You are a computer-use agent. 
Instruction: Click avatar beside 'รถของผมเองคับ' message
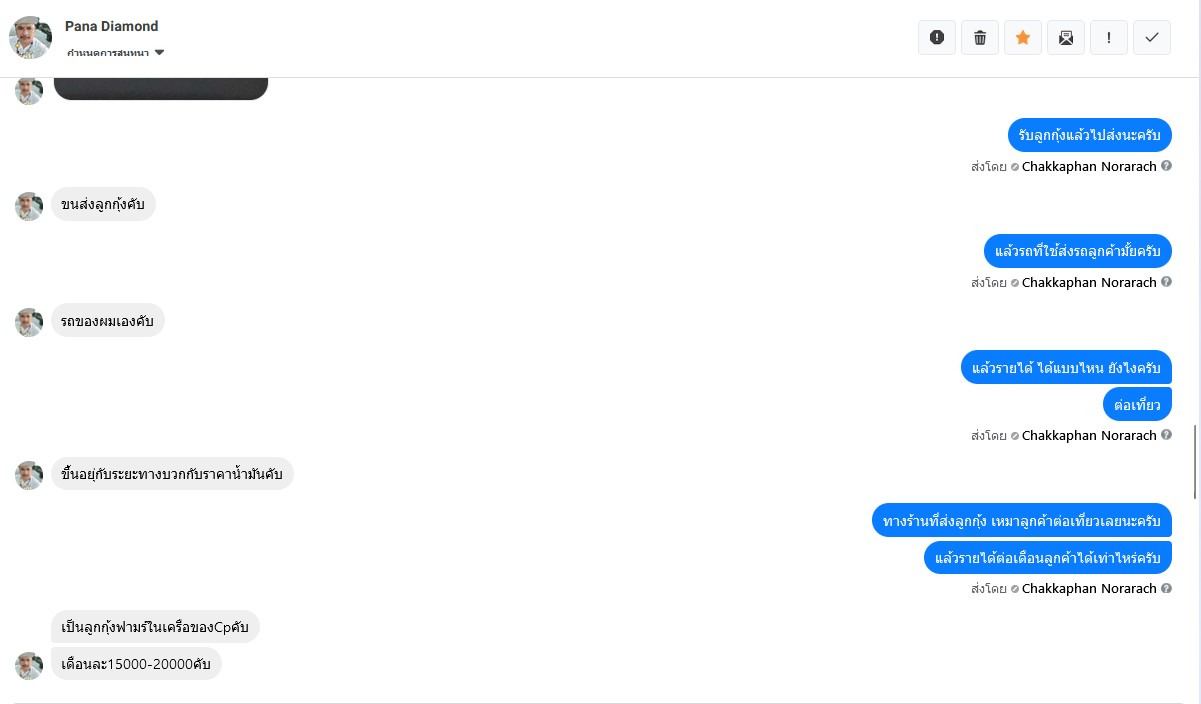pyautogui.click(x=29, y=322)
